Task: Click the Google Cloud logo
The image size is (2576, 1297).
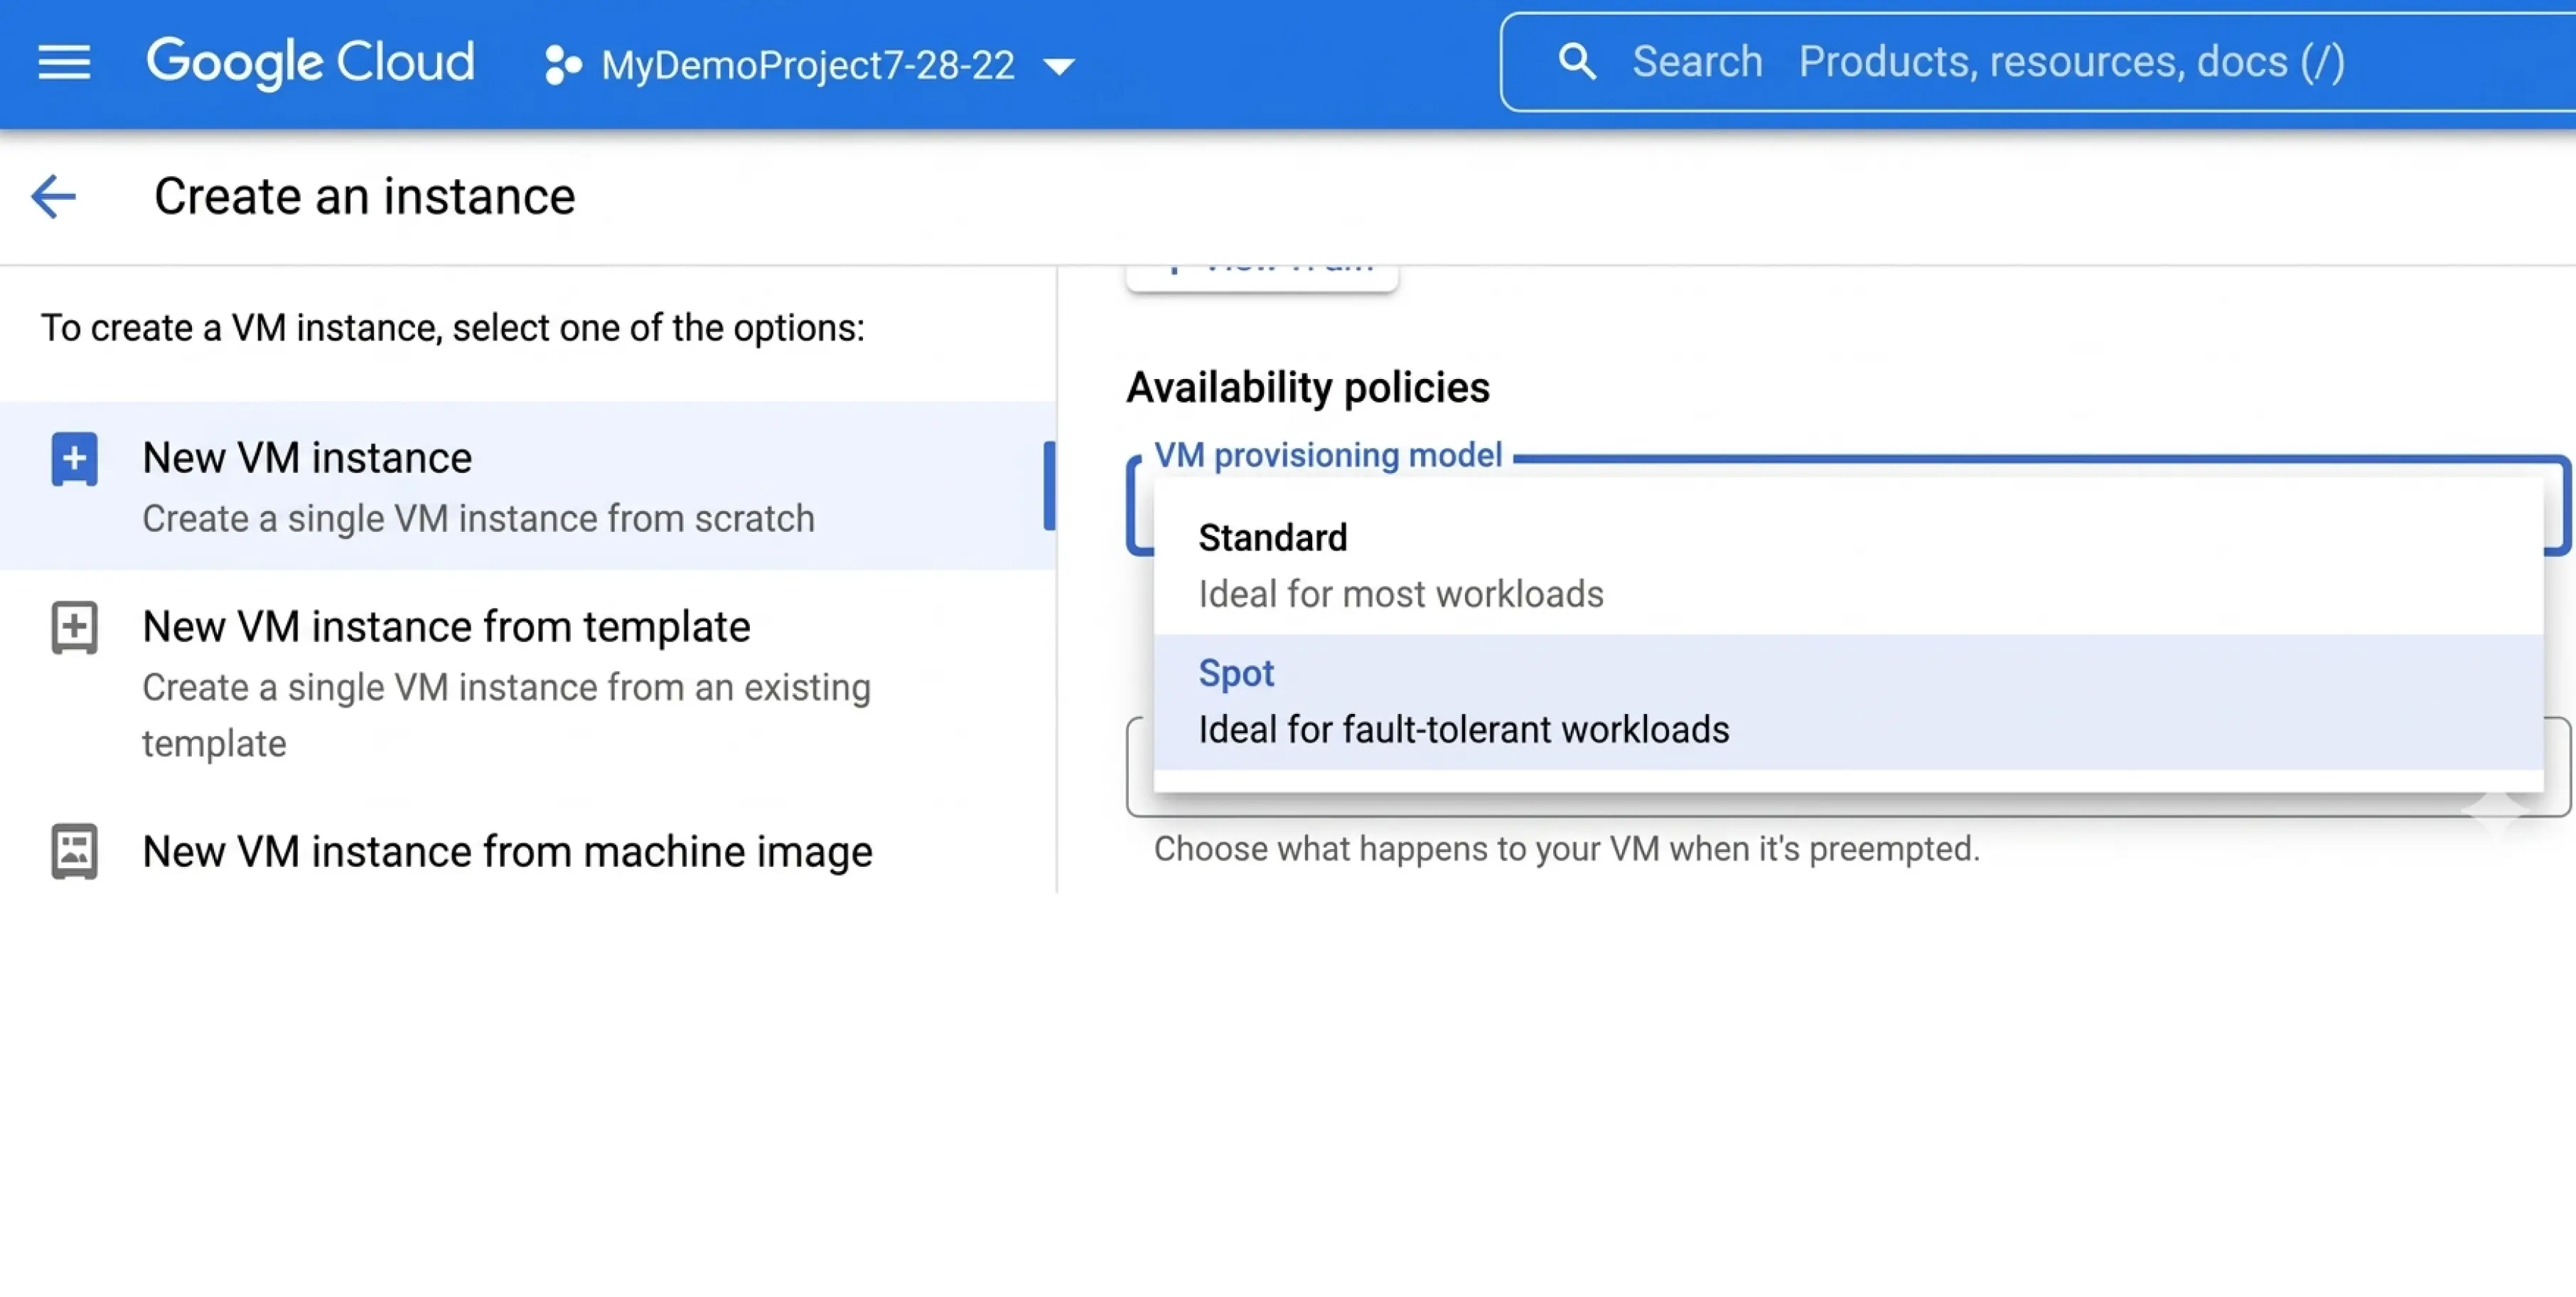Action: [x=310, y=62]
